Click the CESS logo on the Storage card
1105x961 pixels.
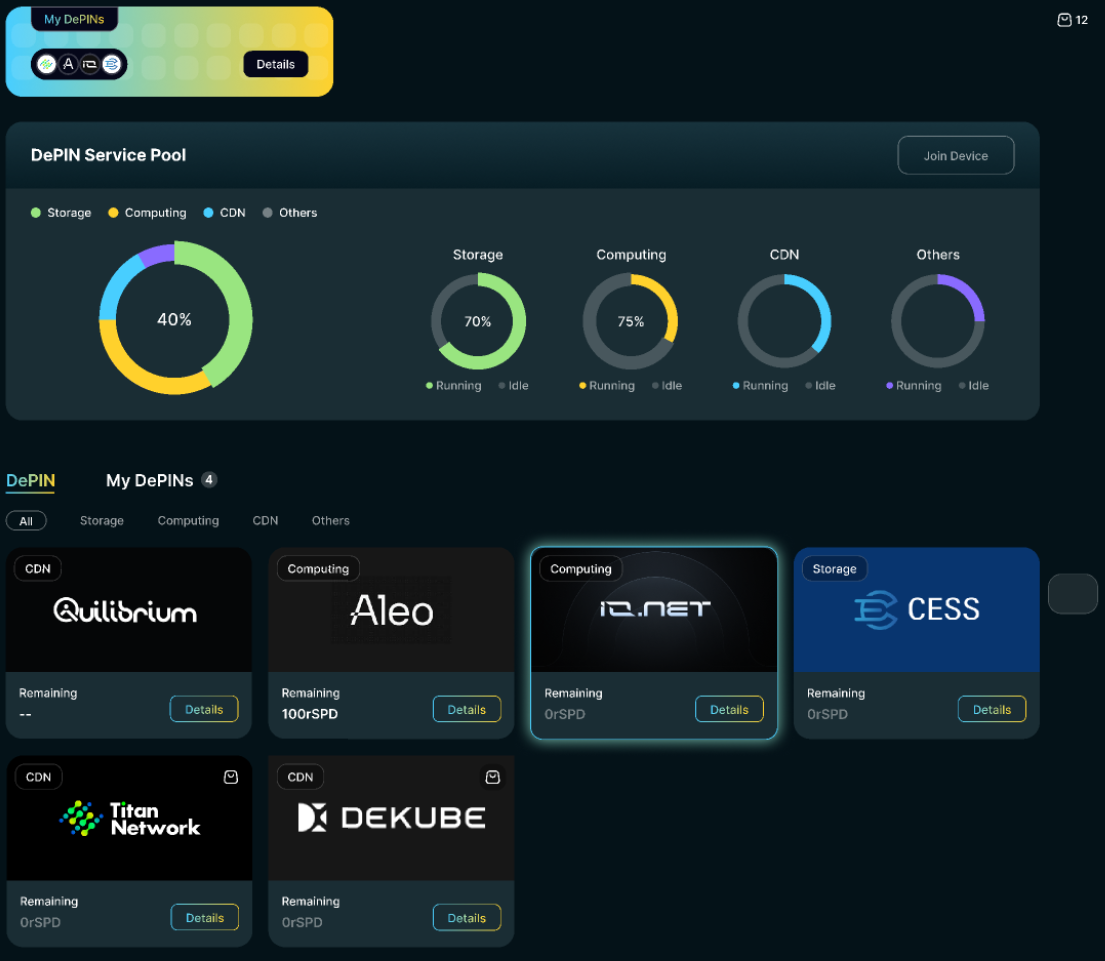(916, 609)
